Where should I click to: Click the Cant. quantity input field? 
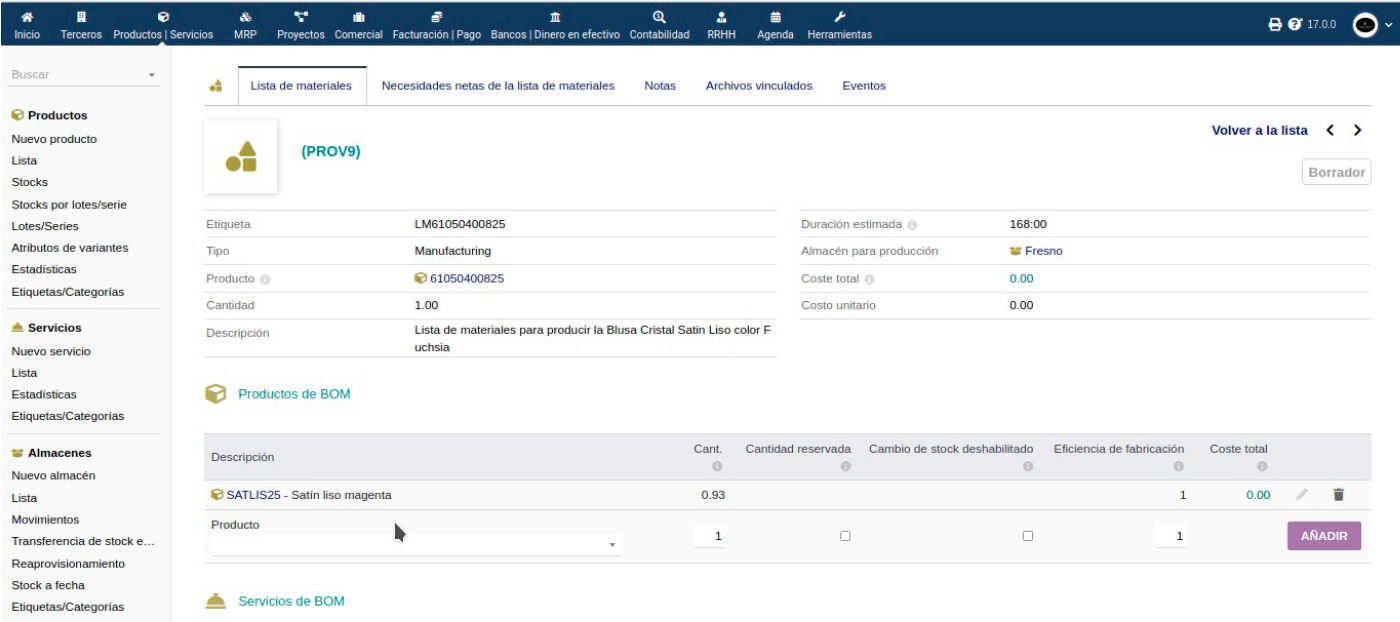pos(712,537)
